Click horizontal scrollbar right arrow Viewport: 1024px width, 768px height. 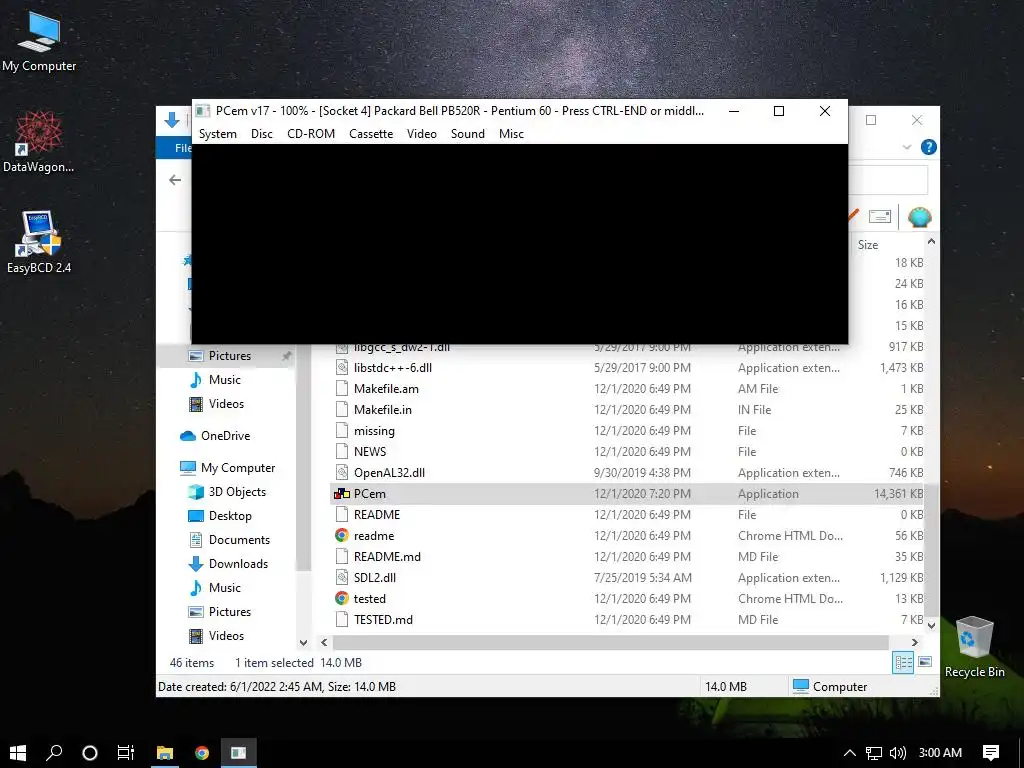(x=915, y=643)
